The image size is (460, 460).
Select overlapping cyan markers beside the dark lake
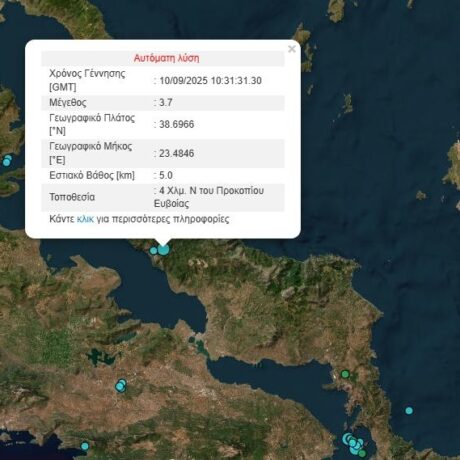click(x=121, y=386)
